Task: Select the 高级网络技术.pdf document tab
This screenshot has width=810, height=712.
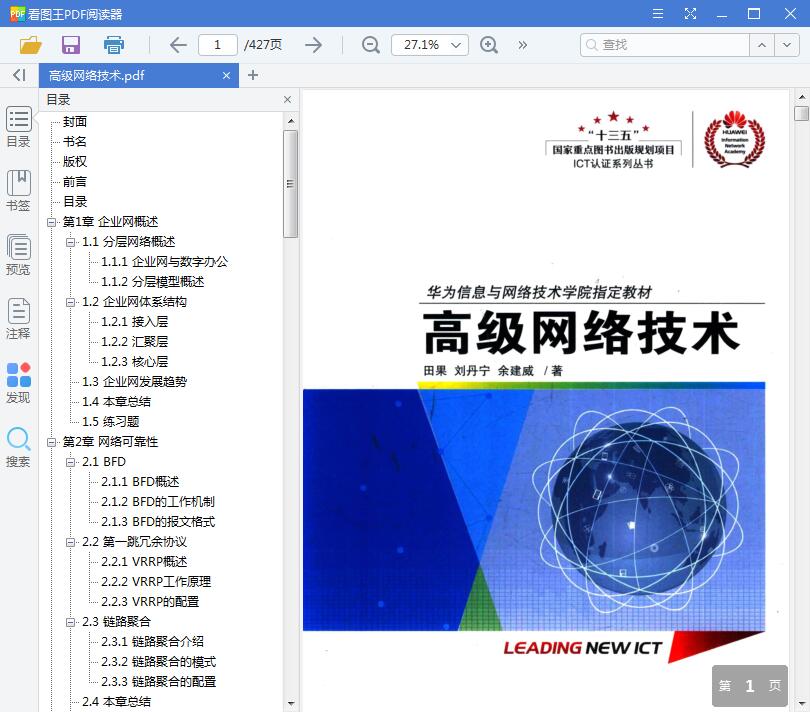Action: pos(130,75)
